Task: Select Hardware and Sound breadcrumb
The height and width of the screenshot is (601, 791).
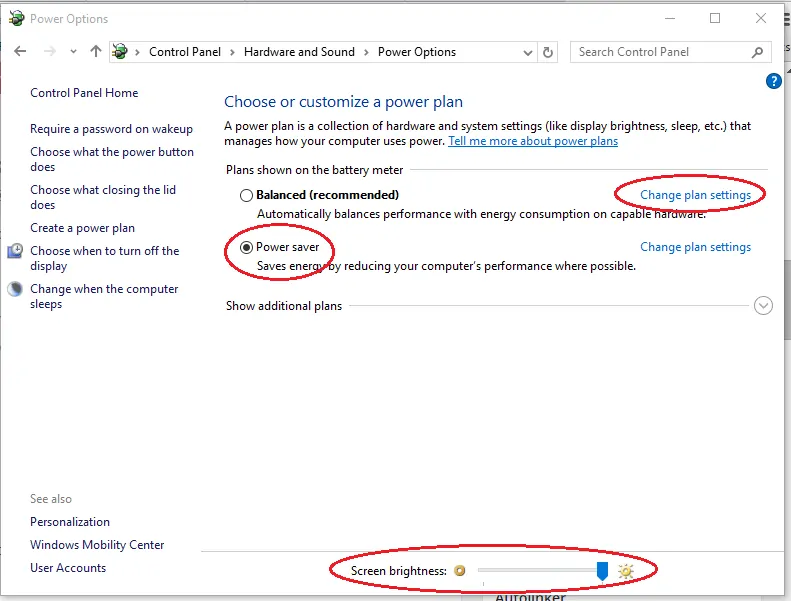Action: coord(299,52)
